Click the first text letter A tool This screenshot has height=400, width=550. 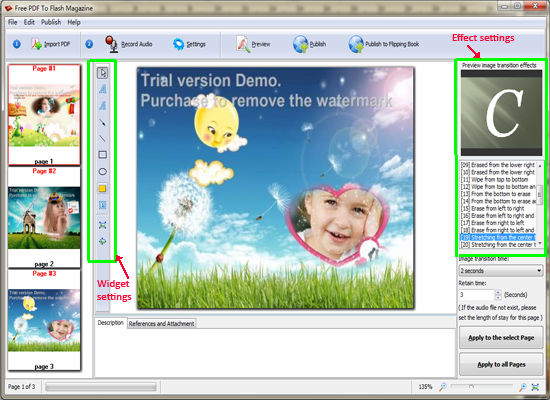click(102, 89)
